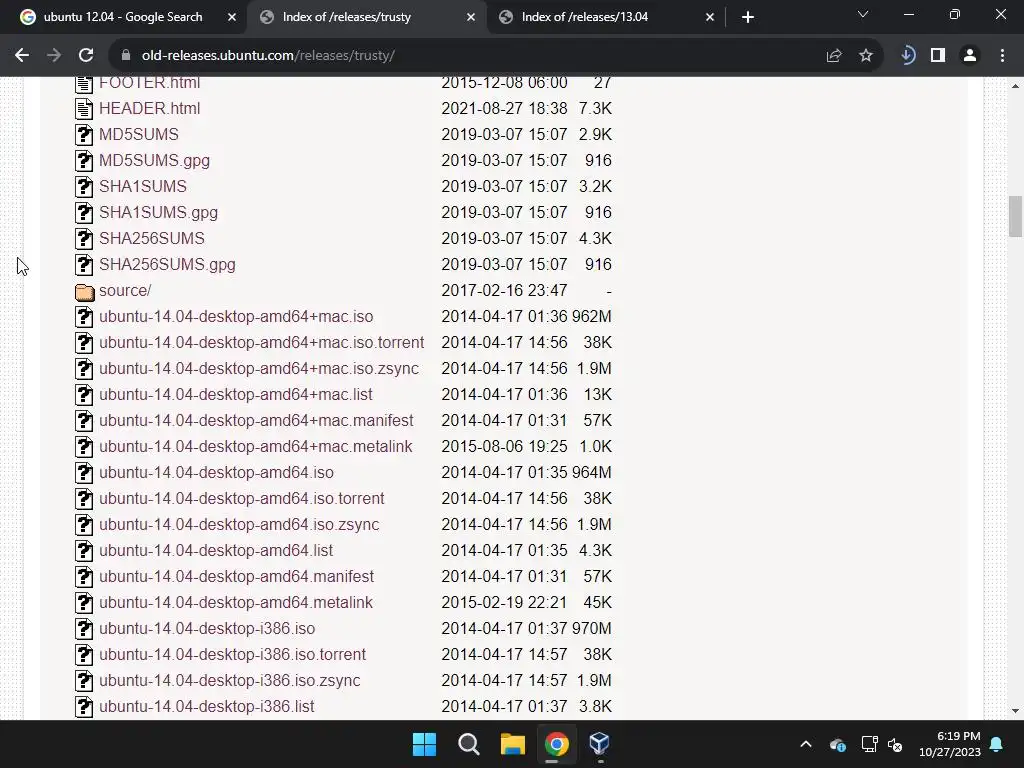Viewport: 1024px width, 768px height.
Task: Open the taskbar clock showing 6:19 PM
Action: click(x=950, y=744)
